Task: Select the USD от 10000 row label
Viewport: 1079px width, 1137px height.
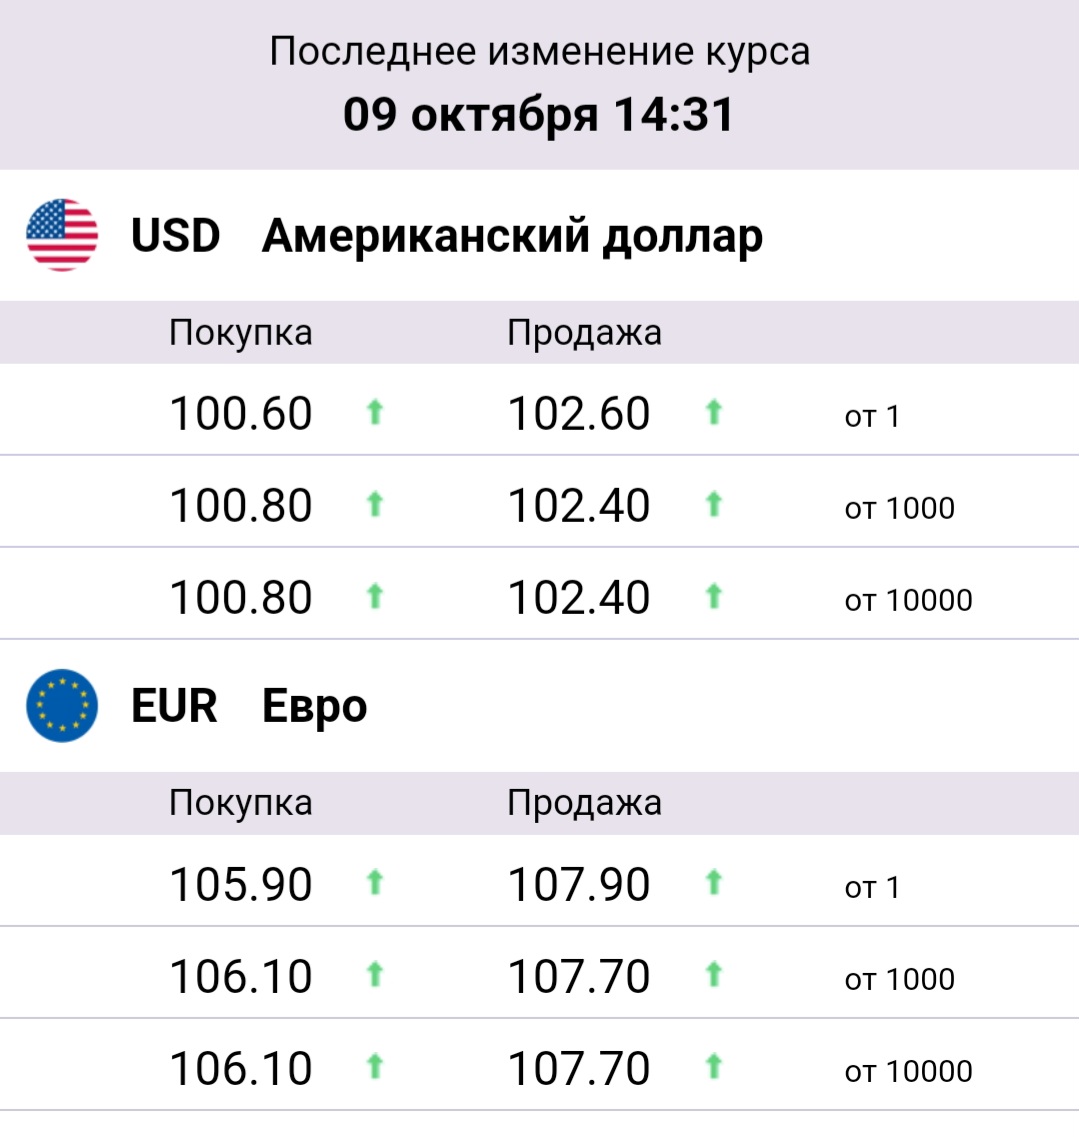Action: pos(908,600)
